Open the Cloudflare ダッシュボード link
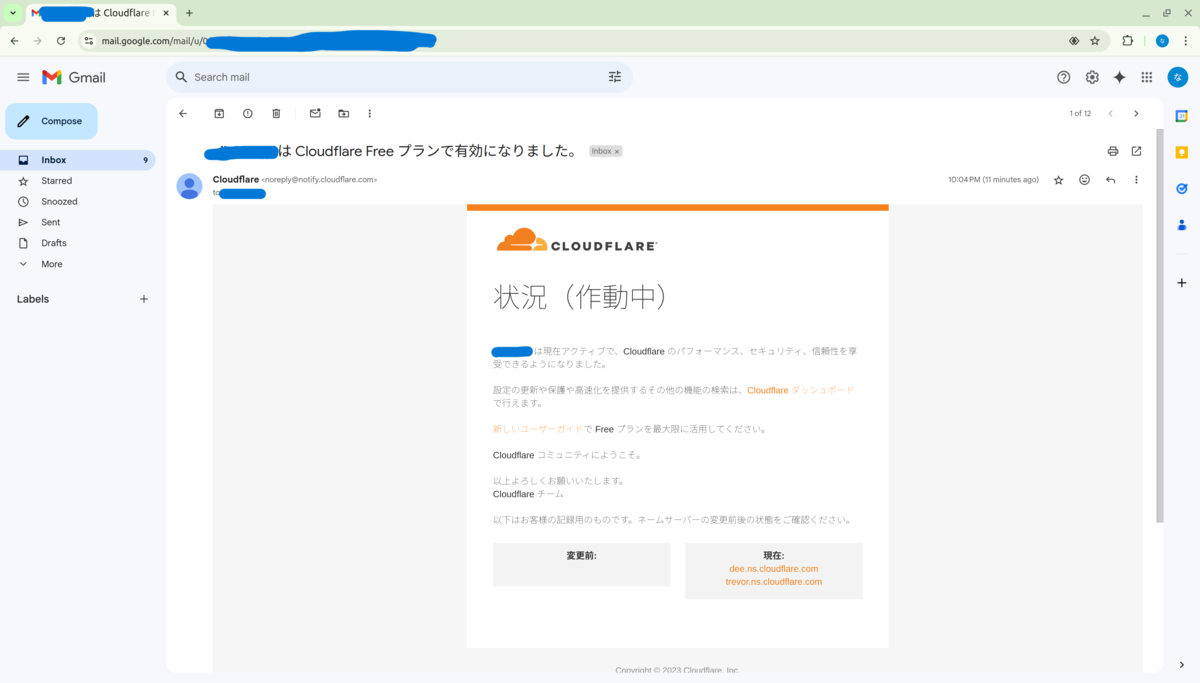1200x683 pixels. tap(800, 390)
